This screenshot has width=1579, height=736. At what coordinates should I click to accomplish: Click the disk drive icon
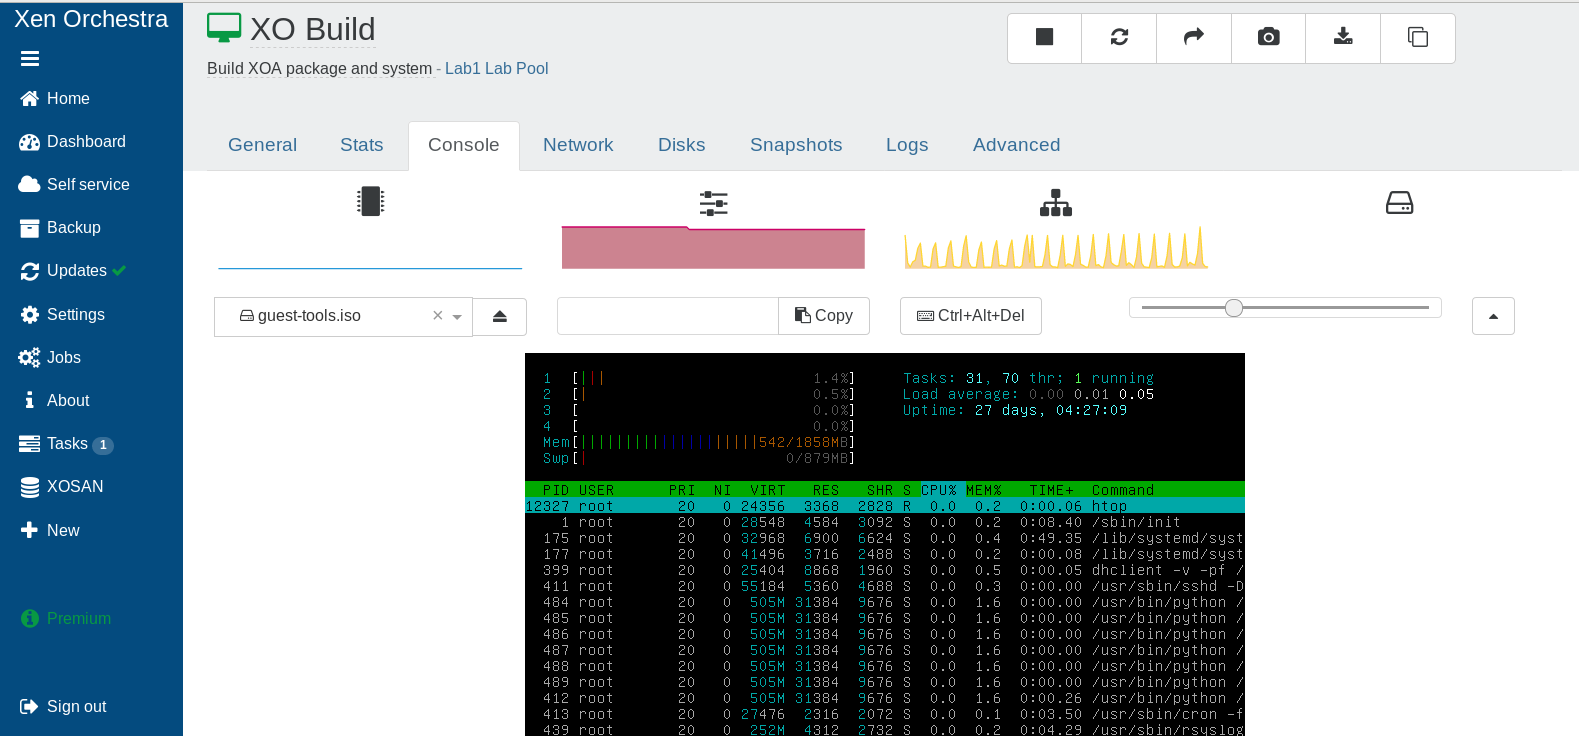(x=1399, y=203)
